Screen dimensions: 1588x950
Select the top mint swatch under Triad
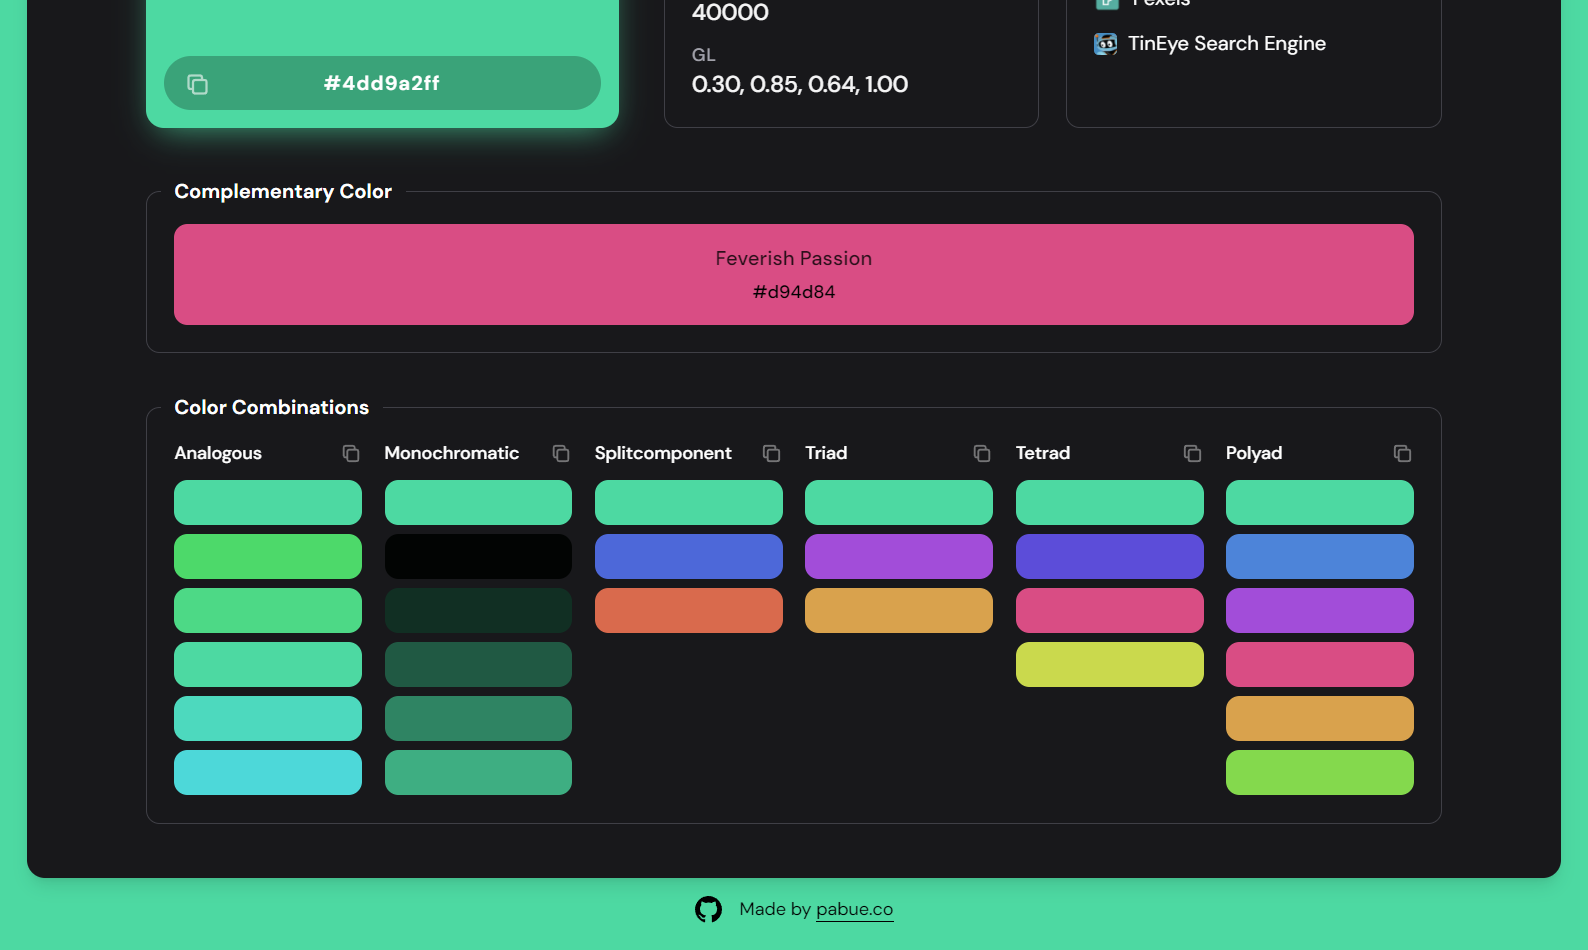coord(899,502)
